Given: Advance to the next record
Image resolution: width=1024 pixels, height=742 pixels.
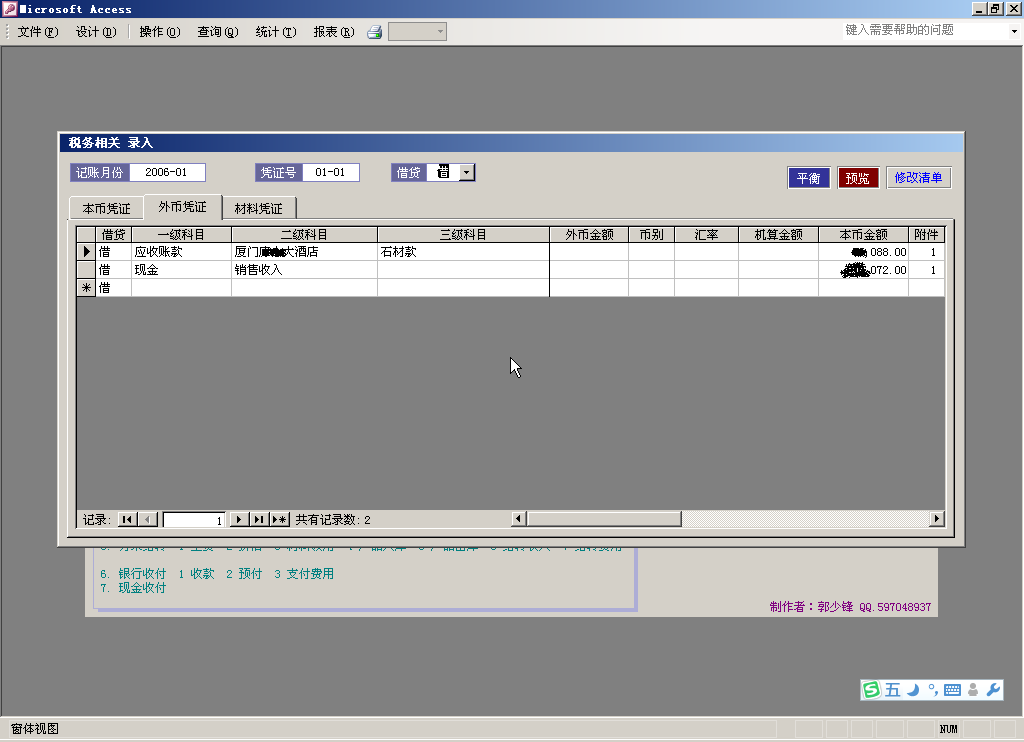Looking at the screenshot, I should pyautogui.click(x=239, y=519).
